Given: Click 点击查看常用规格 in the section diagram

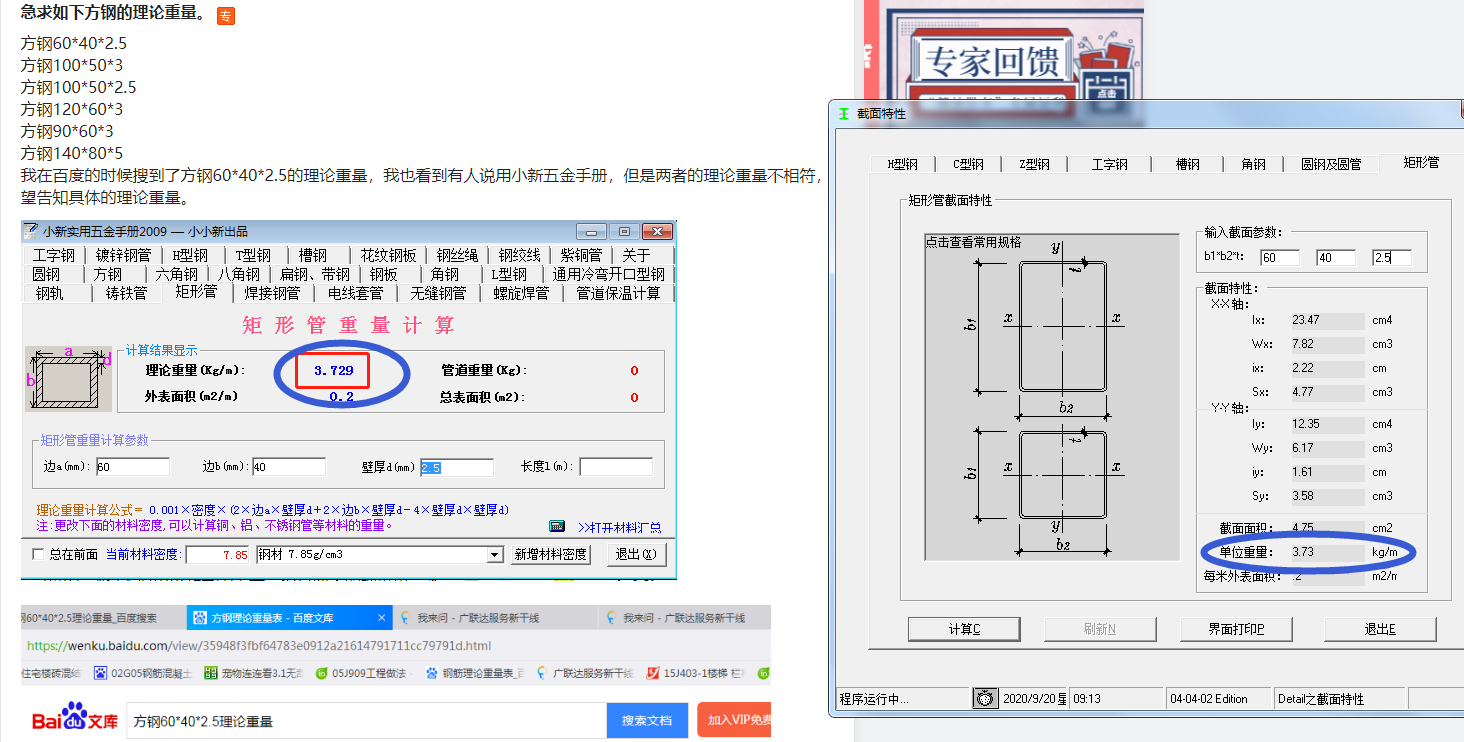Looking at the screenshot, I should point(974,242).
